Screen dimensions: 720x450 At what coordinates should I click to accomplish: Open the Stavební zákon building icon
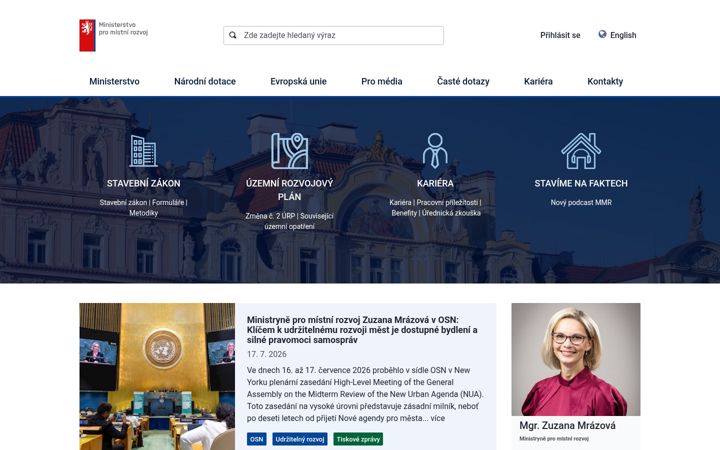(x=143, y=151)
